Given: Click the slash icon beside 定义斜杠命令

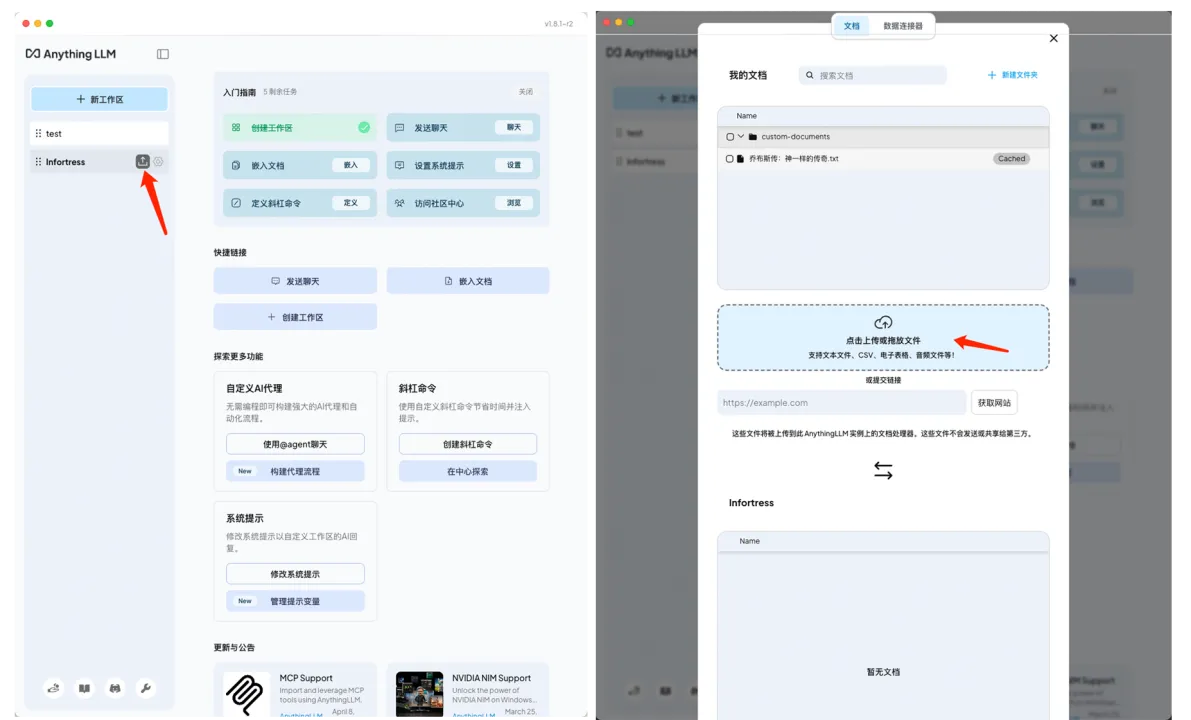Looking at the screenshot, I should tap(236, 203).
